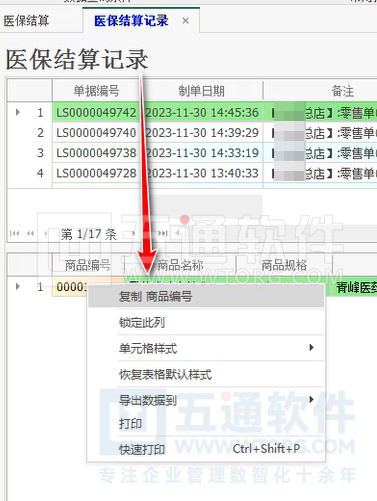Expand 导出数据到 submenu arrow
Viewport: 377px width, 501px height.
[311, 399]
